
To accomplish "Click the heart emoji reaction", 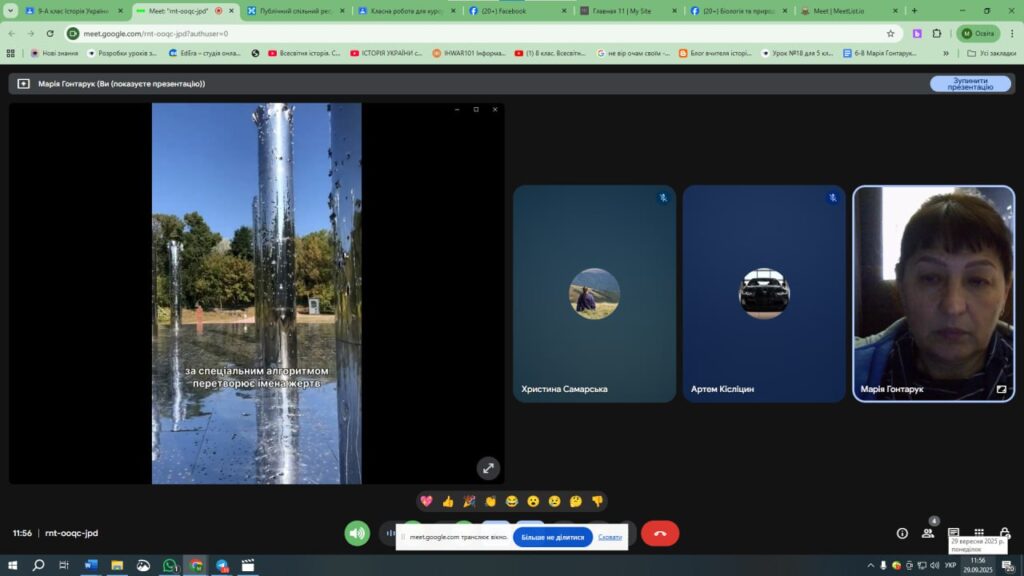I will pyautogui.click(x=426, y=501).
